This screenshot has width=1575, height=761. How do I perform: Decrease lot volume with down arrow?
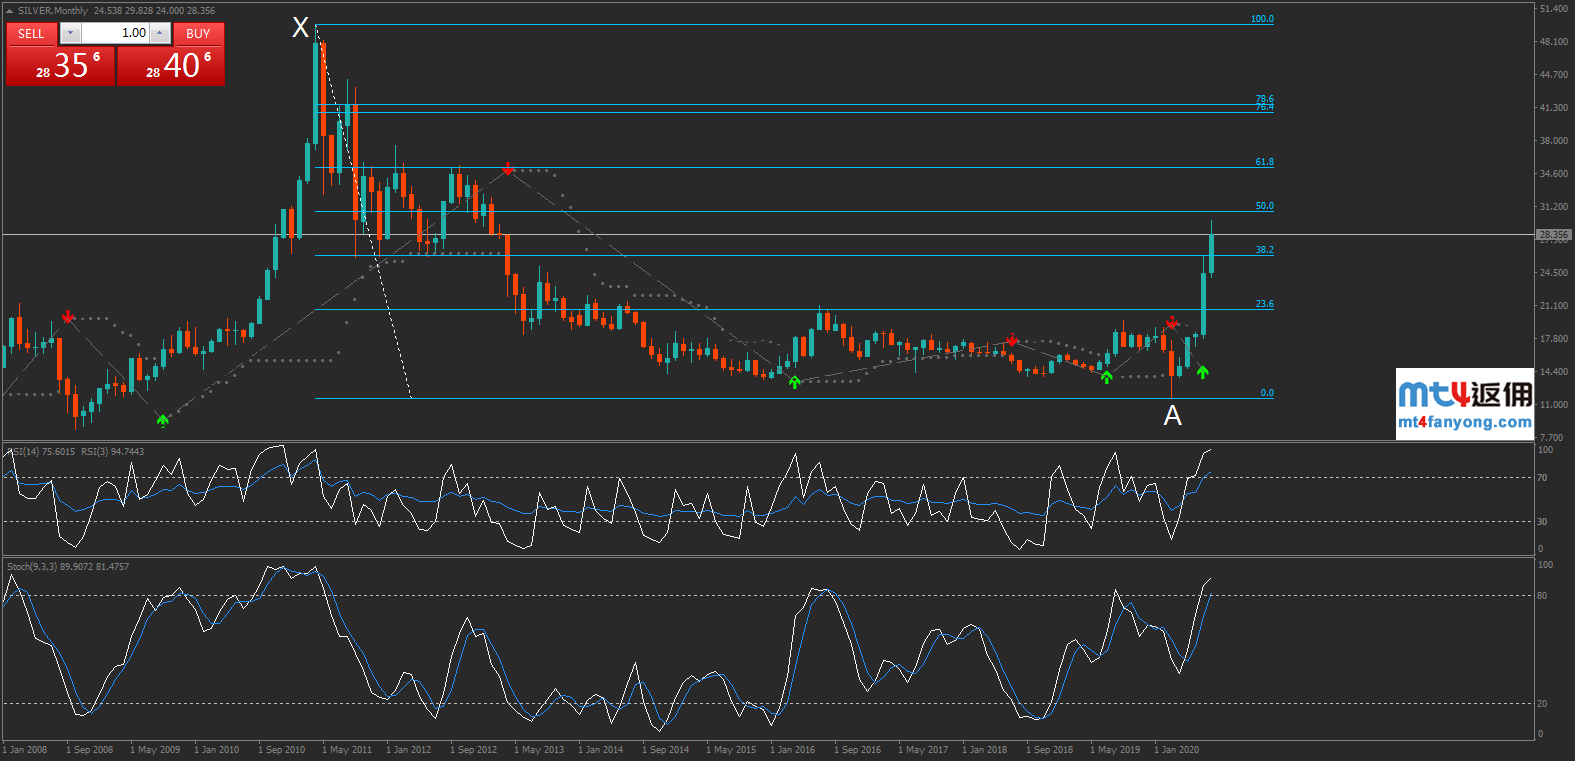70,33
